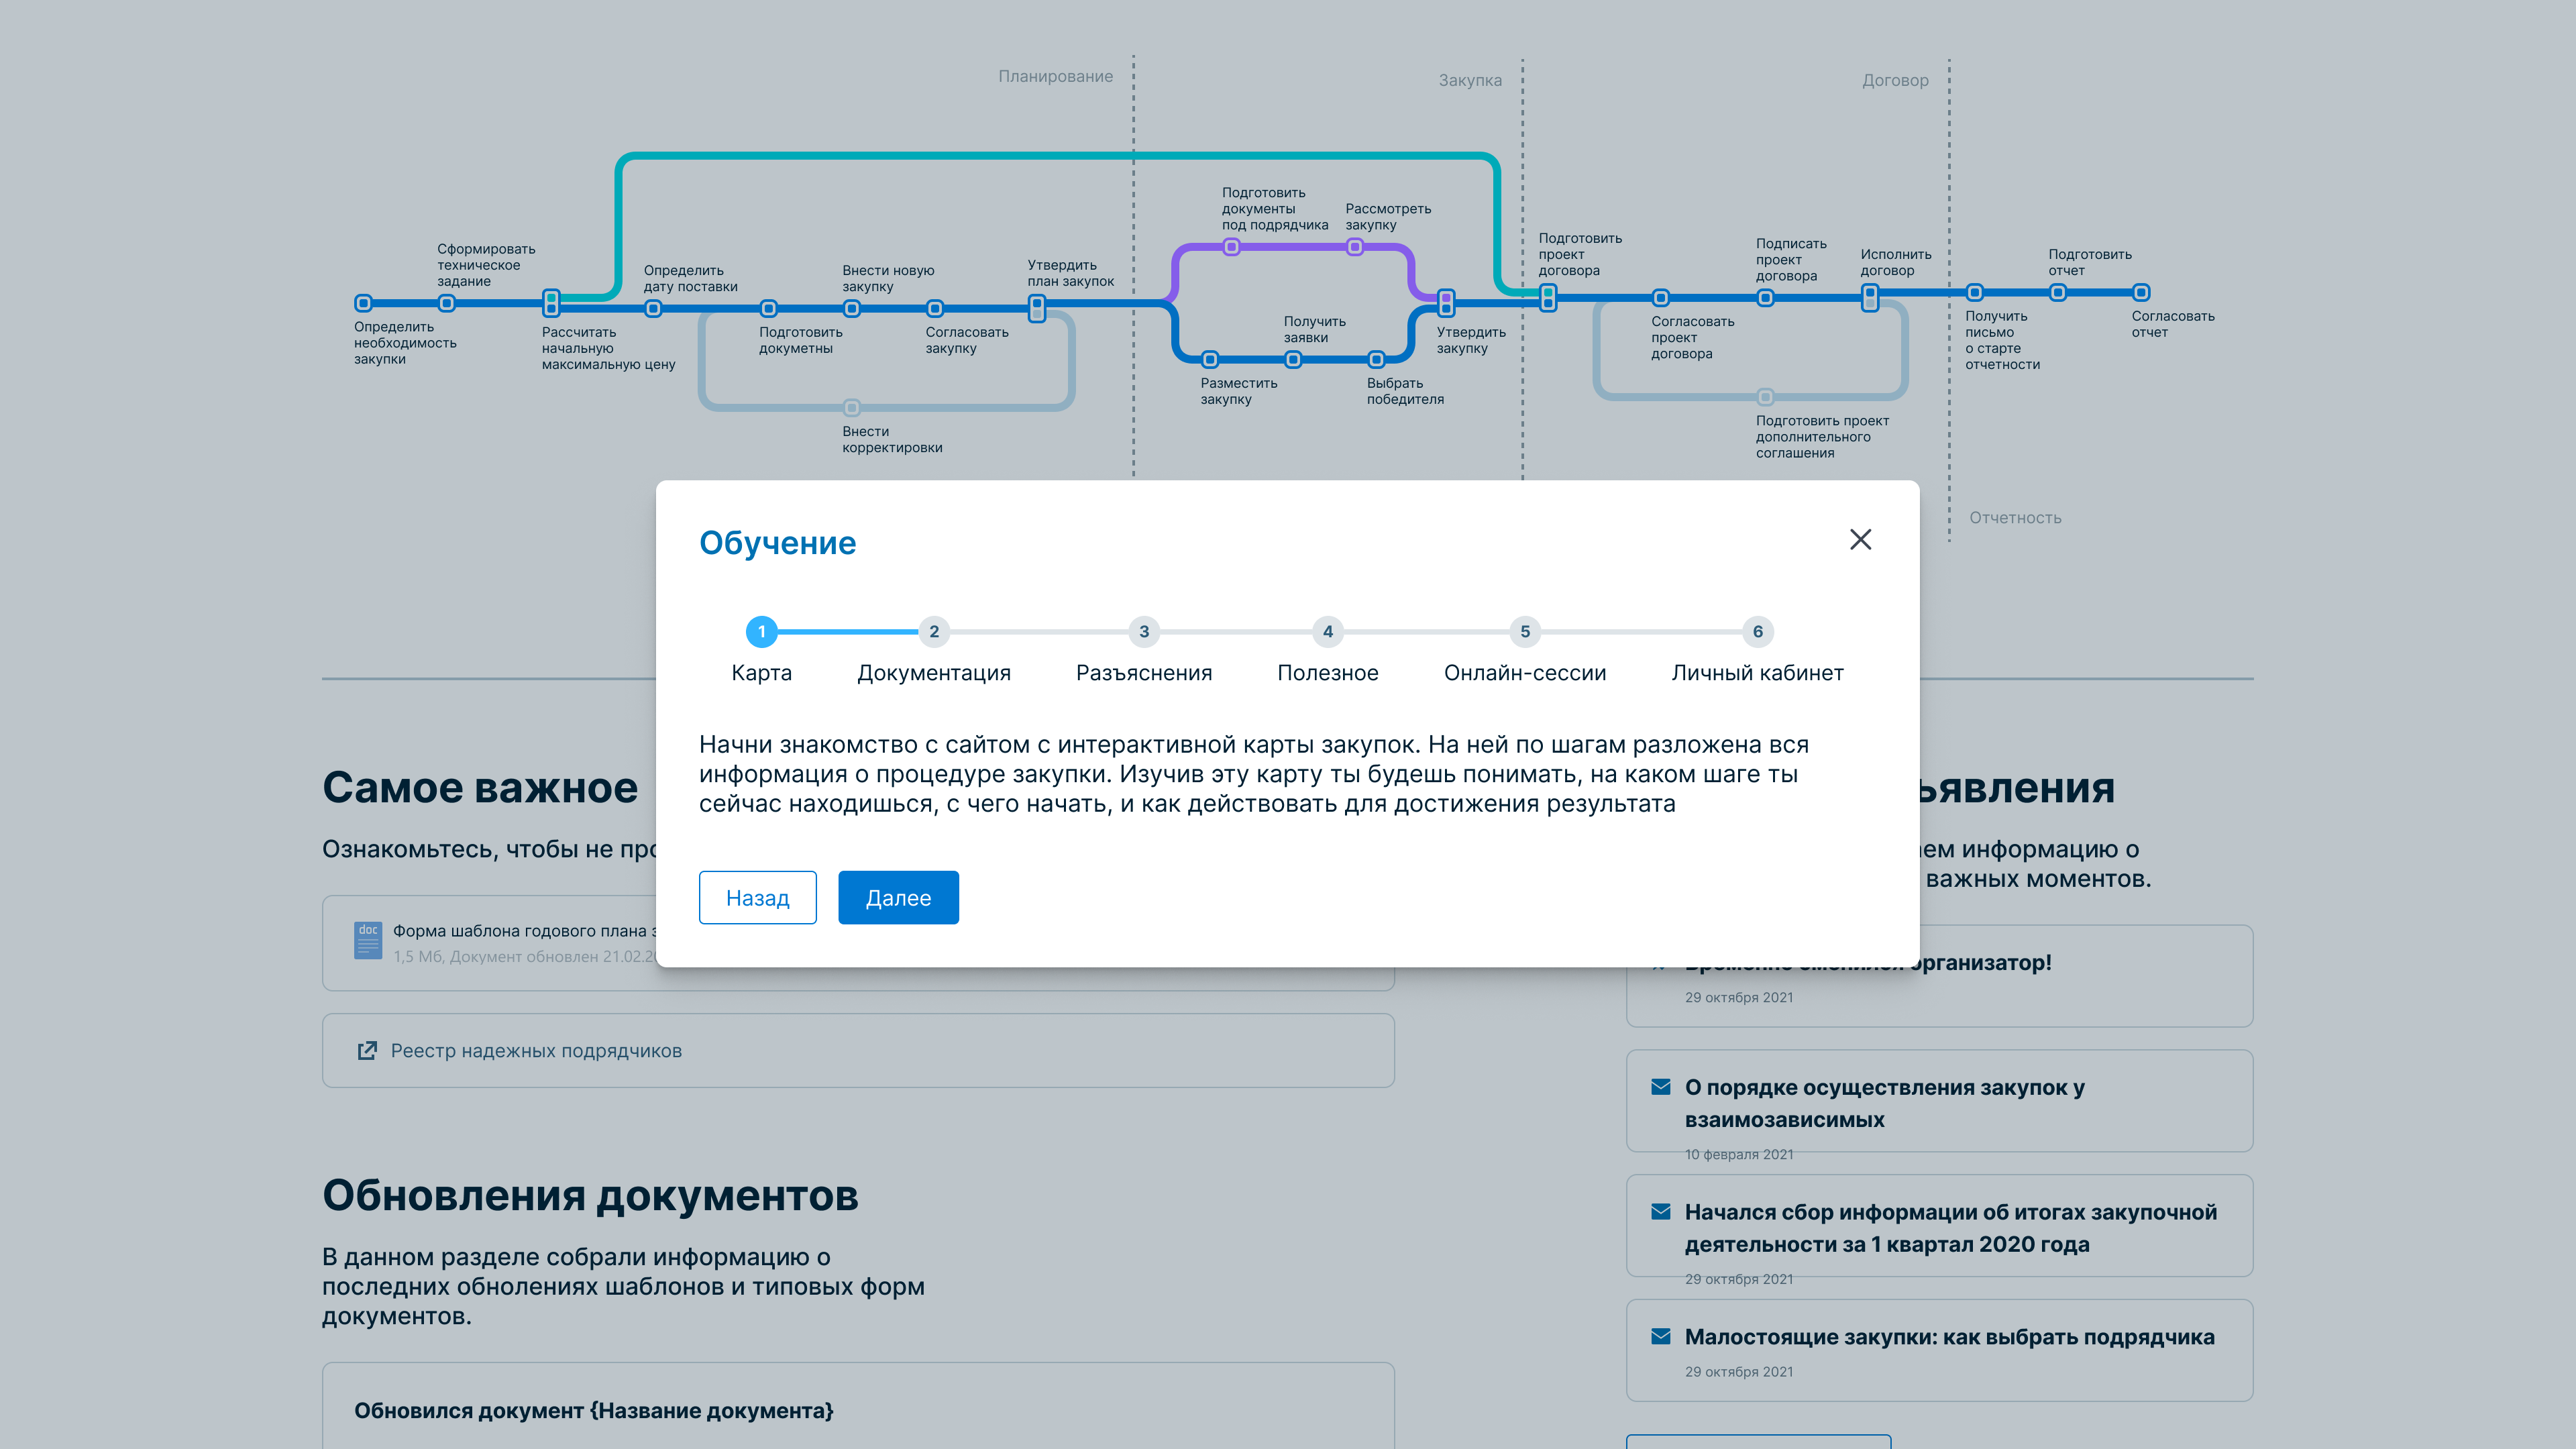Open Реестр надежных подрядчиков link
This screenshot has width=2576, height=1449.
coord(536,1051)
